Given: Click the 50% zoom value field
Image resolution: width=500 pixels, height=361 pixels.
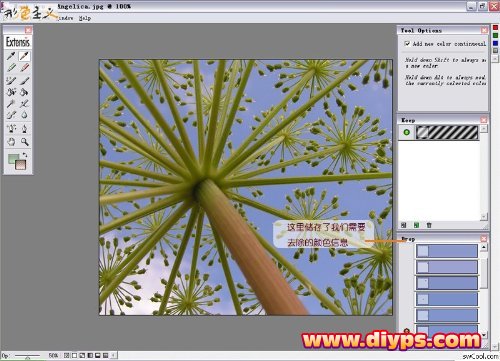Looking at the screenshot, I should click(53, 356).
